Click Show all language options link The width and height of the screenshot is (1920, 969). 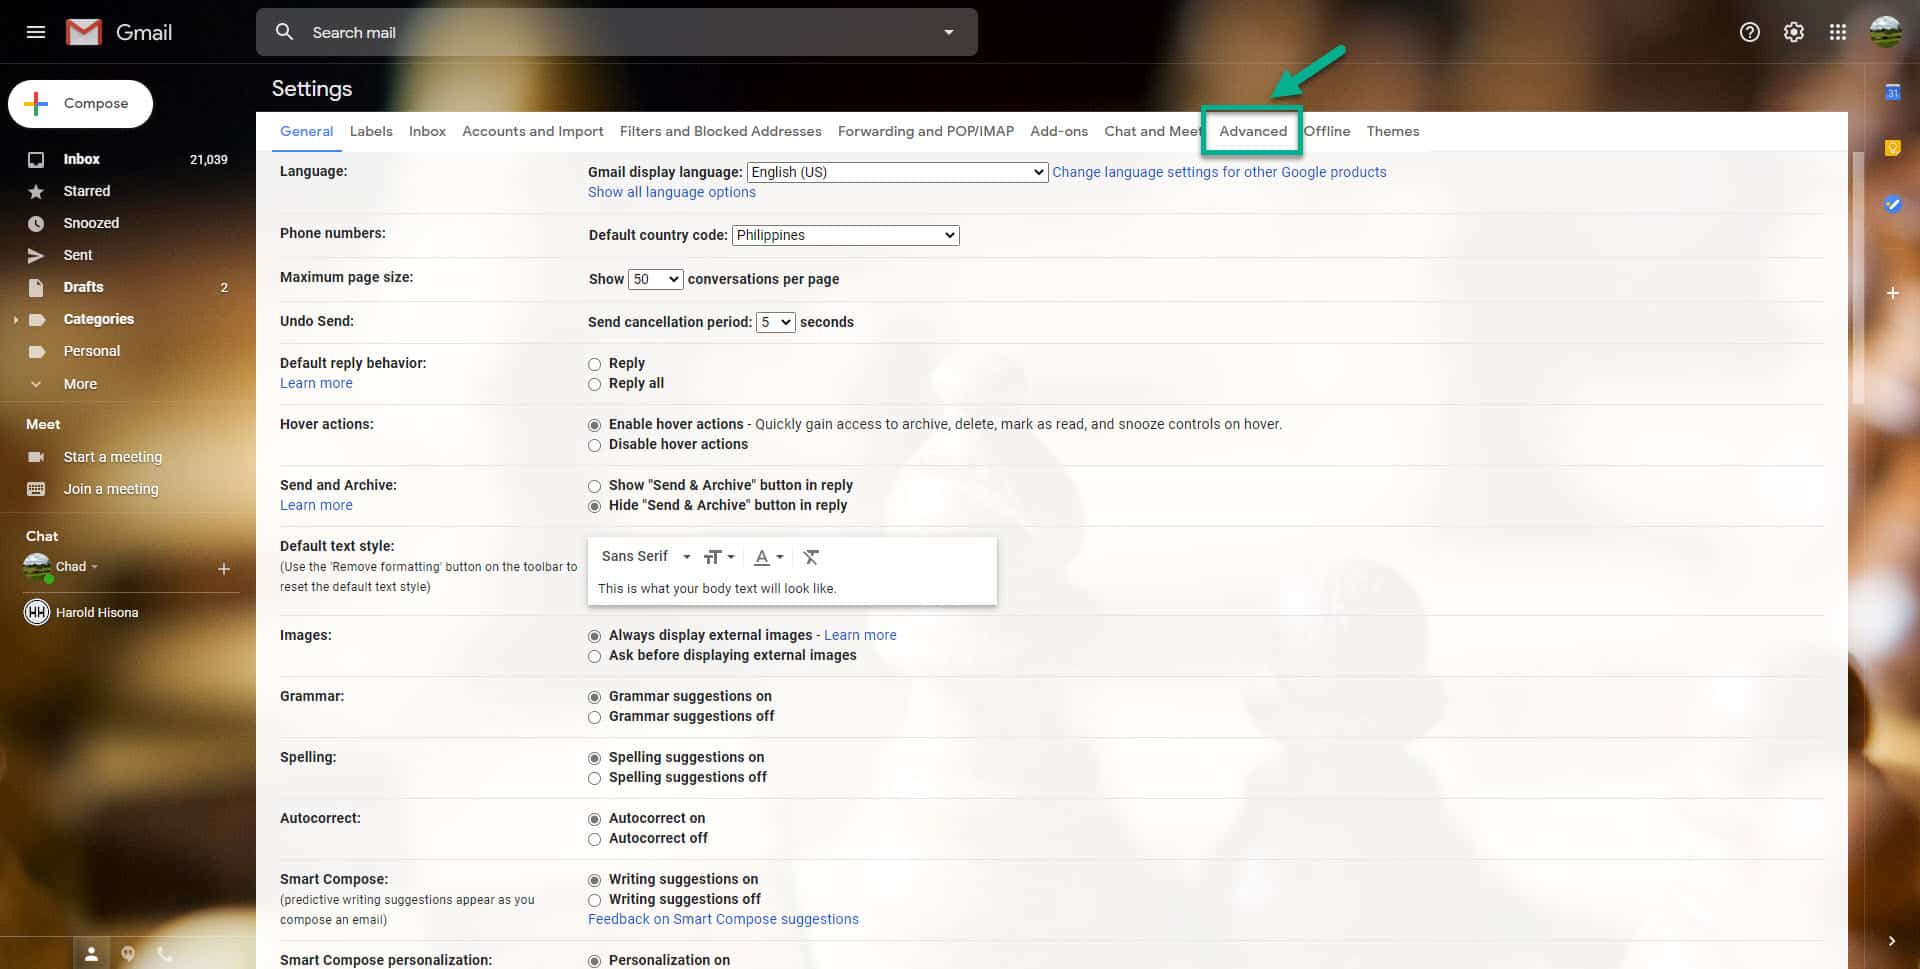tap(672, 192)
